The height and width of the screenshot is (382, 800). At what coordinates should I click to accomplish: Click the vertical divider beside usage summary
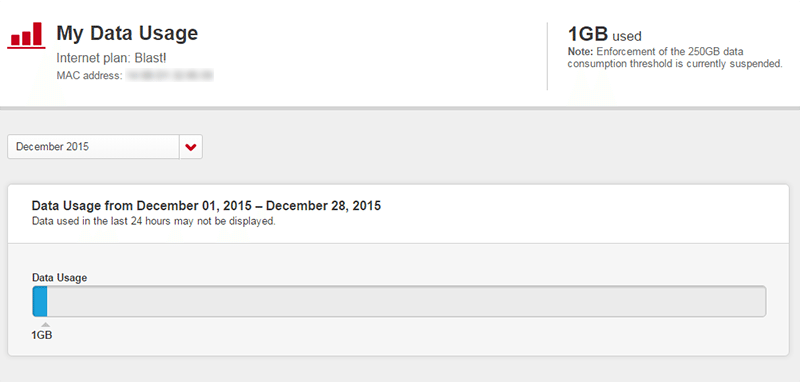coord(547,56)
